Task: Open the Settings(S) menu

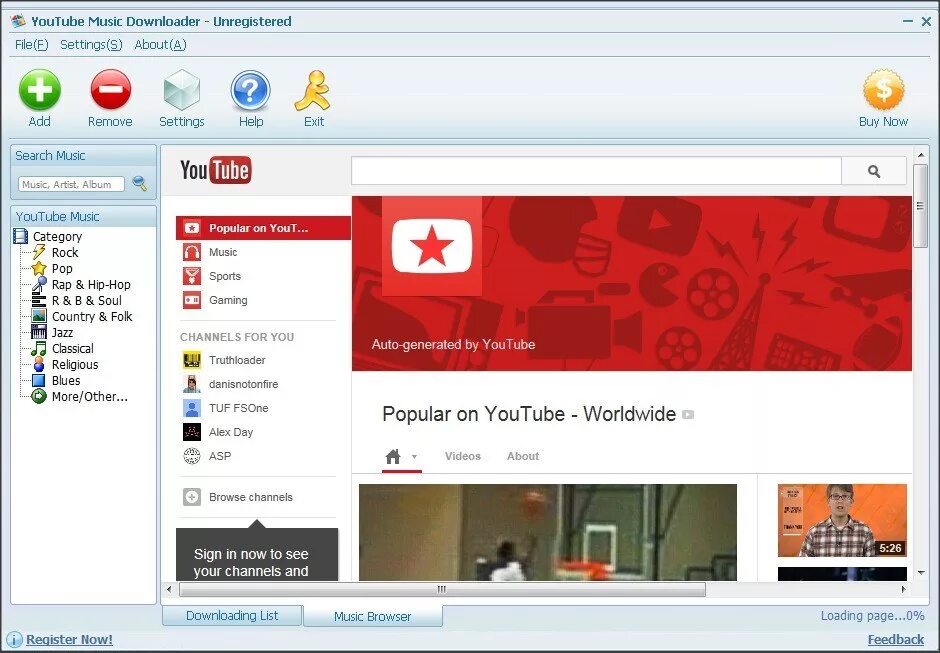Action: click(x=91, y=44)
